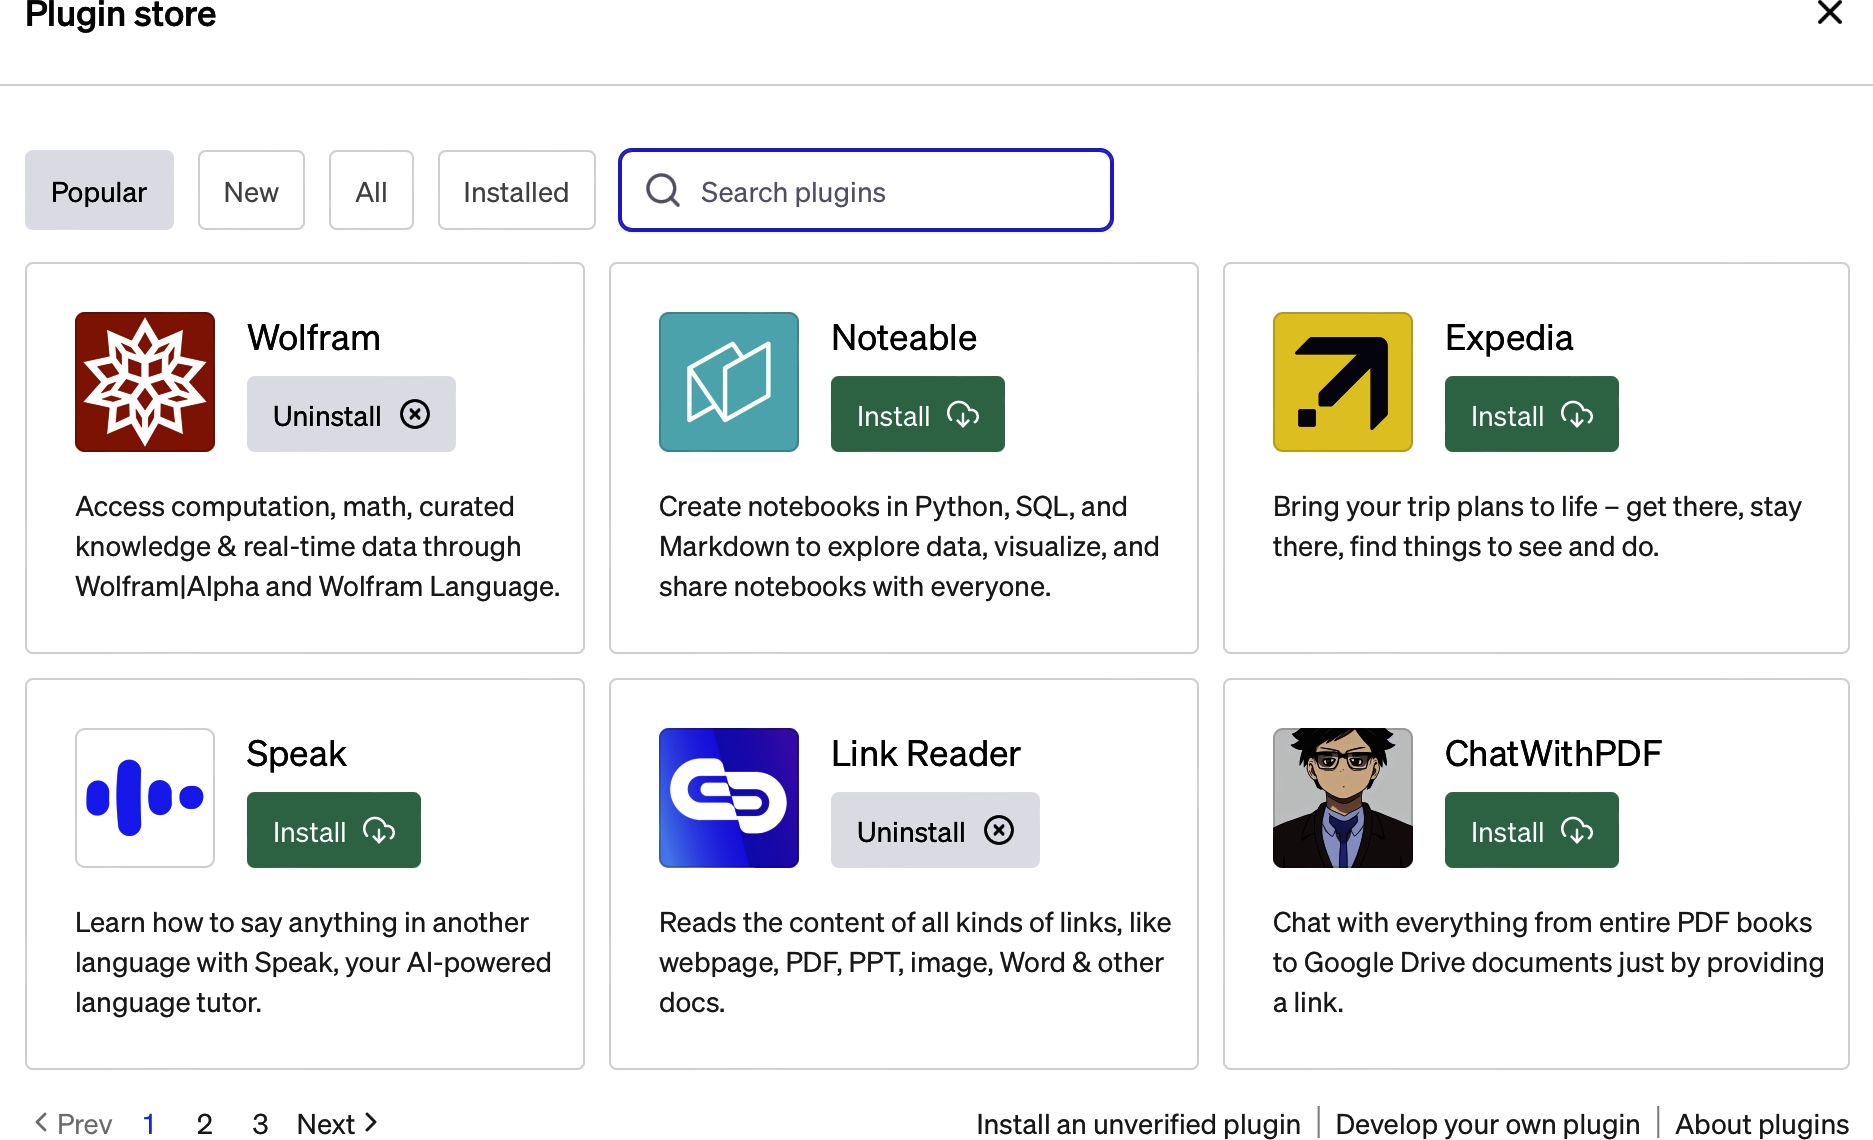Click the Wolfram plugin title
Viewport: 1873px width, 1140px height.
click(314, 338)
